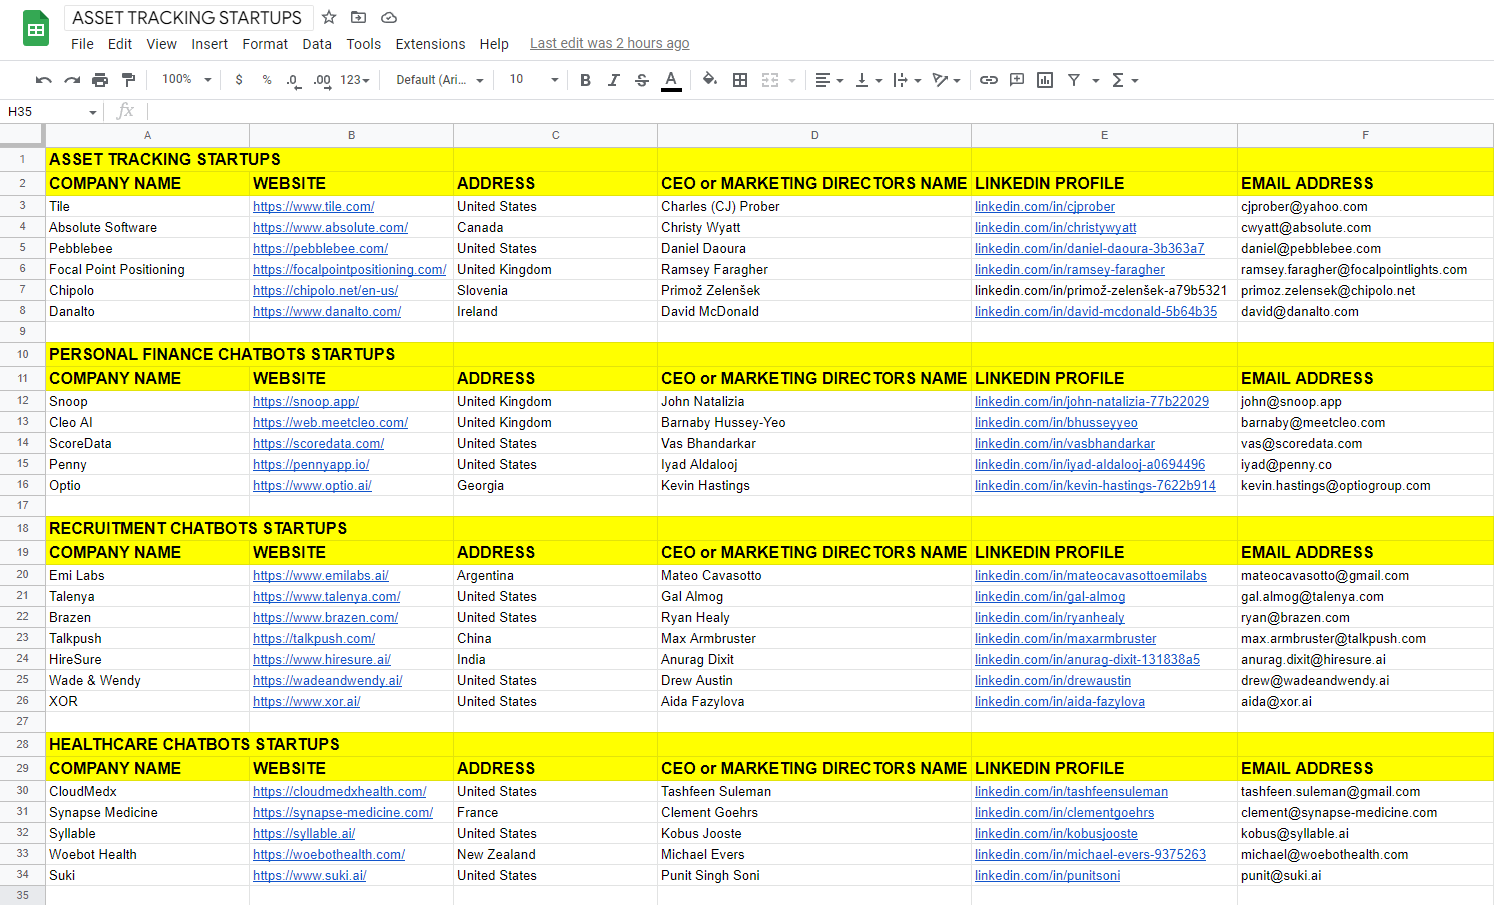Open merge cells options dropdown
This screenshot has width=1494, height=905.
click(x=792, y=80)
